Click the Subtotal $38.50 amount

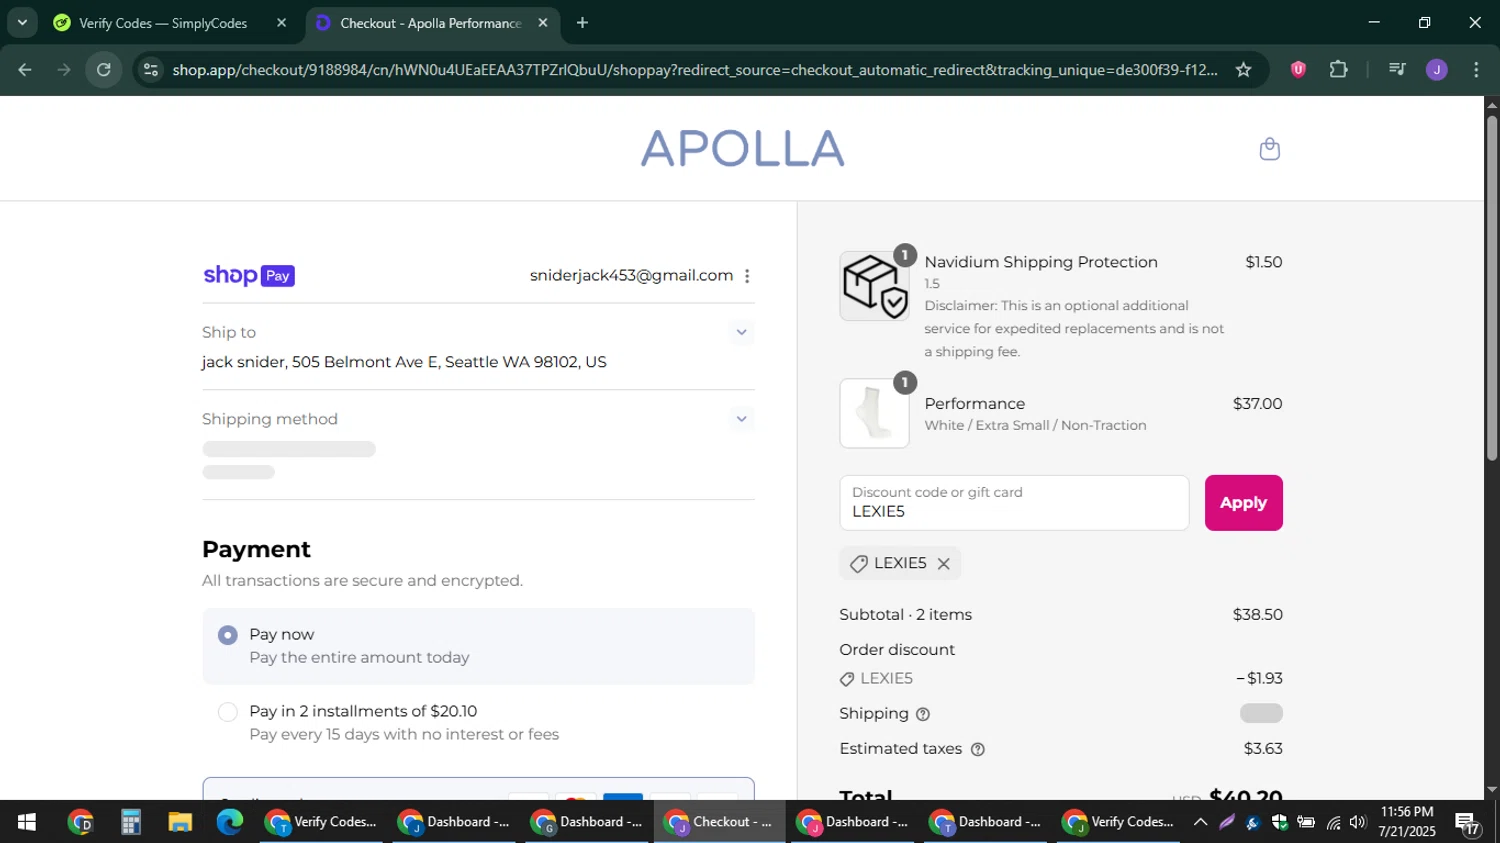1257,615
